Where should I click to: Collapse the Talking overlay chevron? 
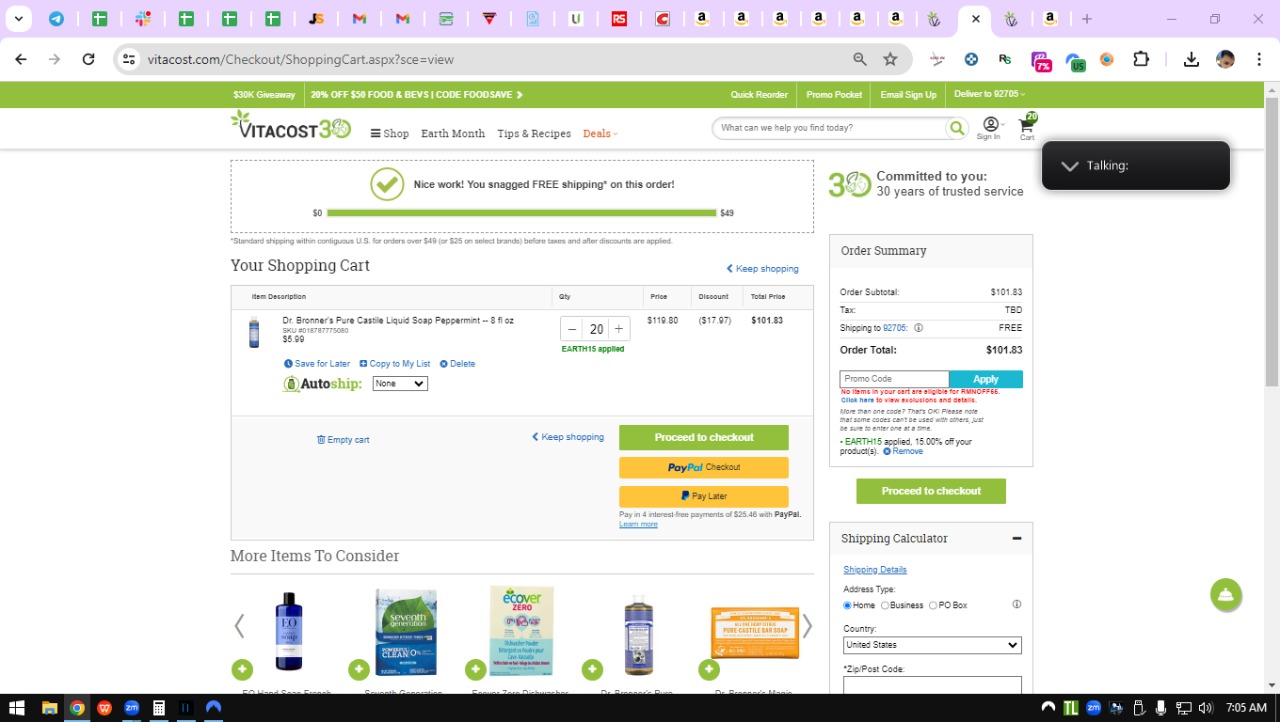(x=1070, y=166)
